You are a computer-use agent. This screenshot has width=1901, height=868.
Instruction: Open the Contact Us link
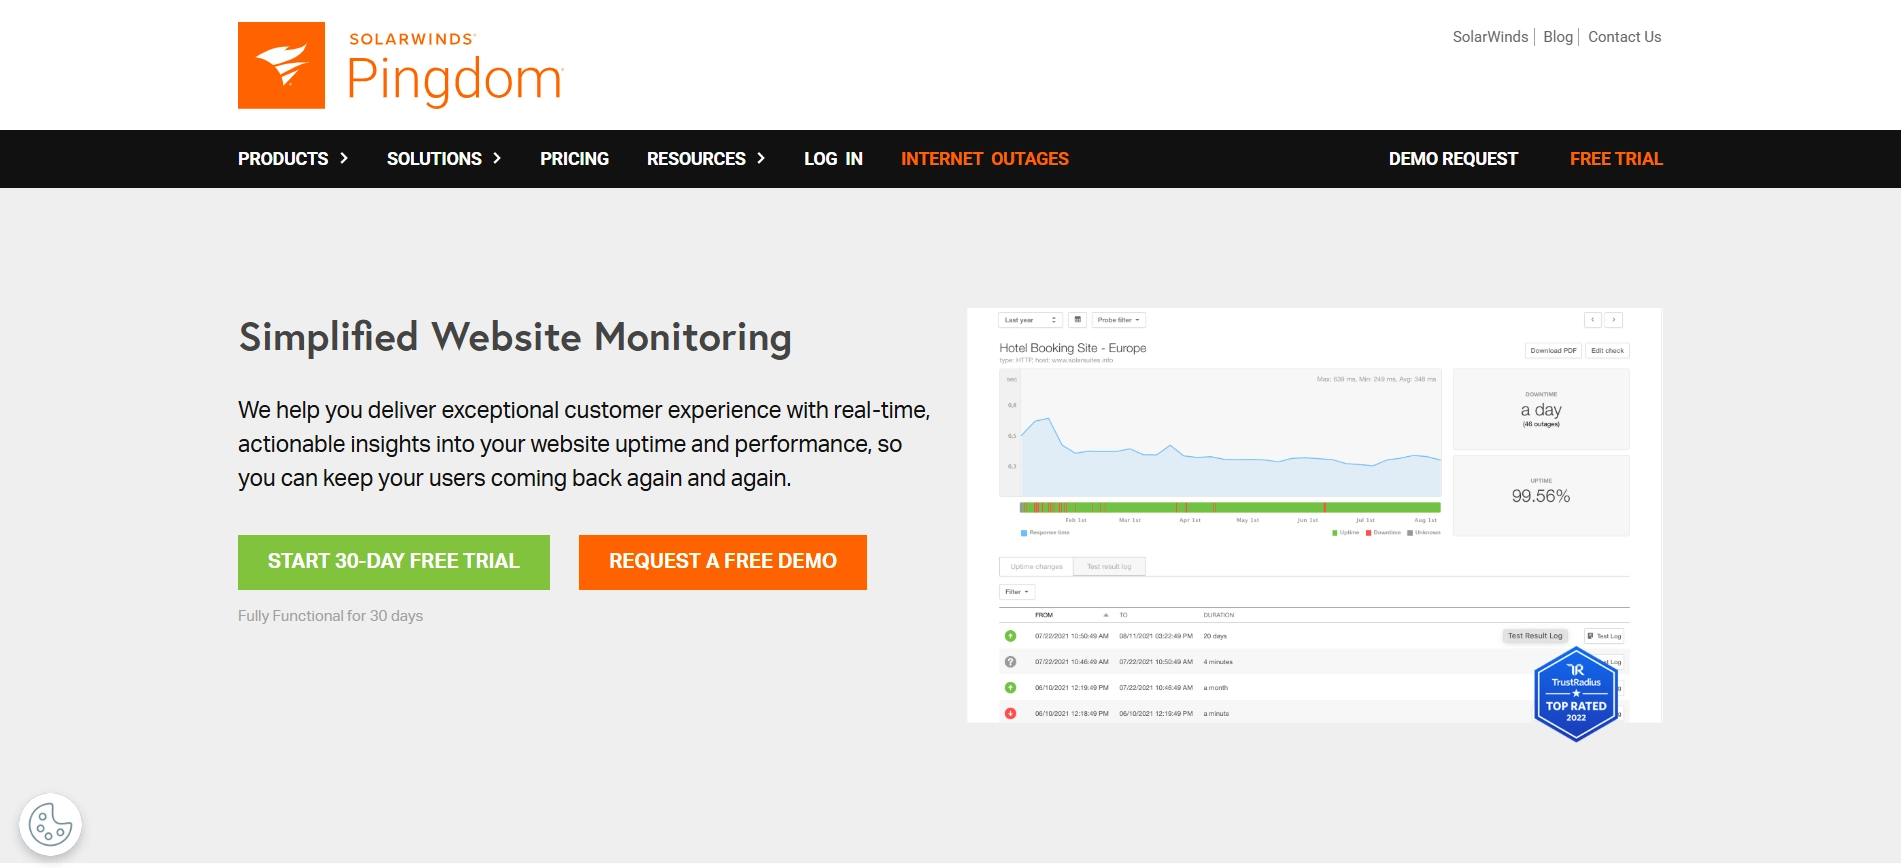coord(1624,37)
